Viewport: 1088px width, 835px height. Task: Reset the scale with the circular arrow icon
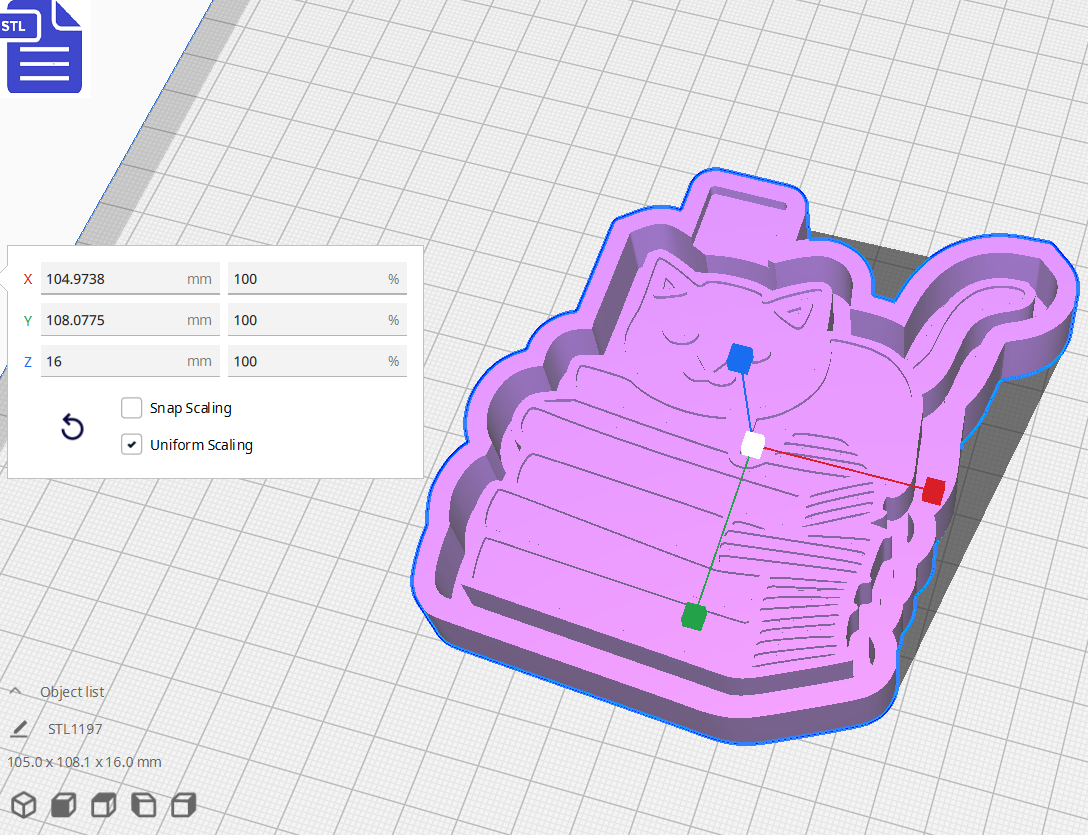71,427
